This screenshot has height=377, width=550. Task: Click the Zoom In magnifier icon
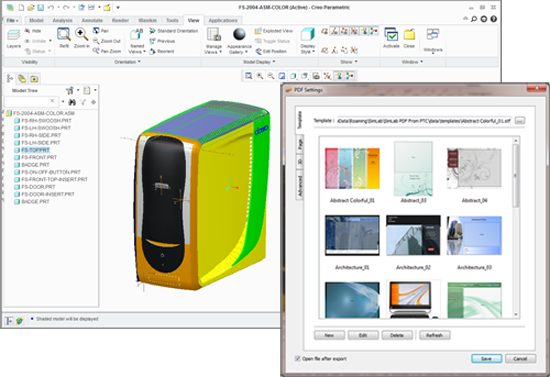point(81,35)
